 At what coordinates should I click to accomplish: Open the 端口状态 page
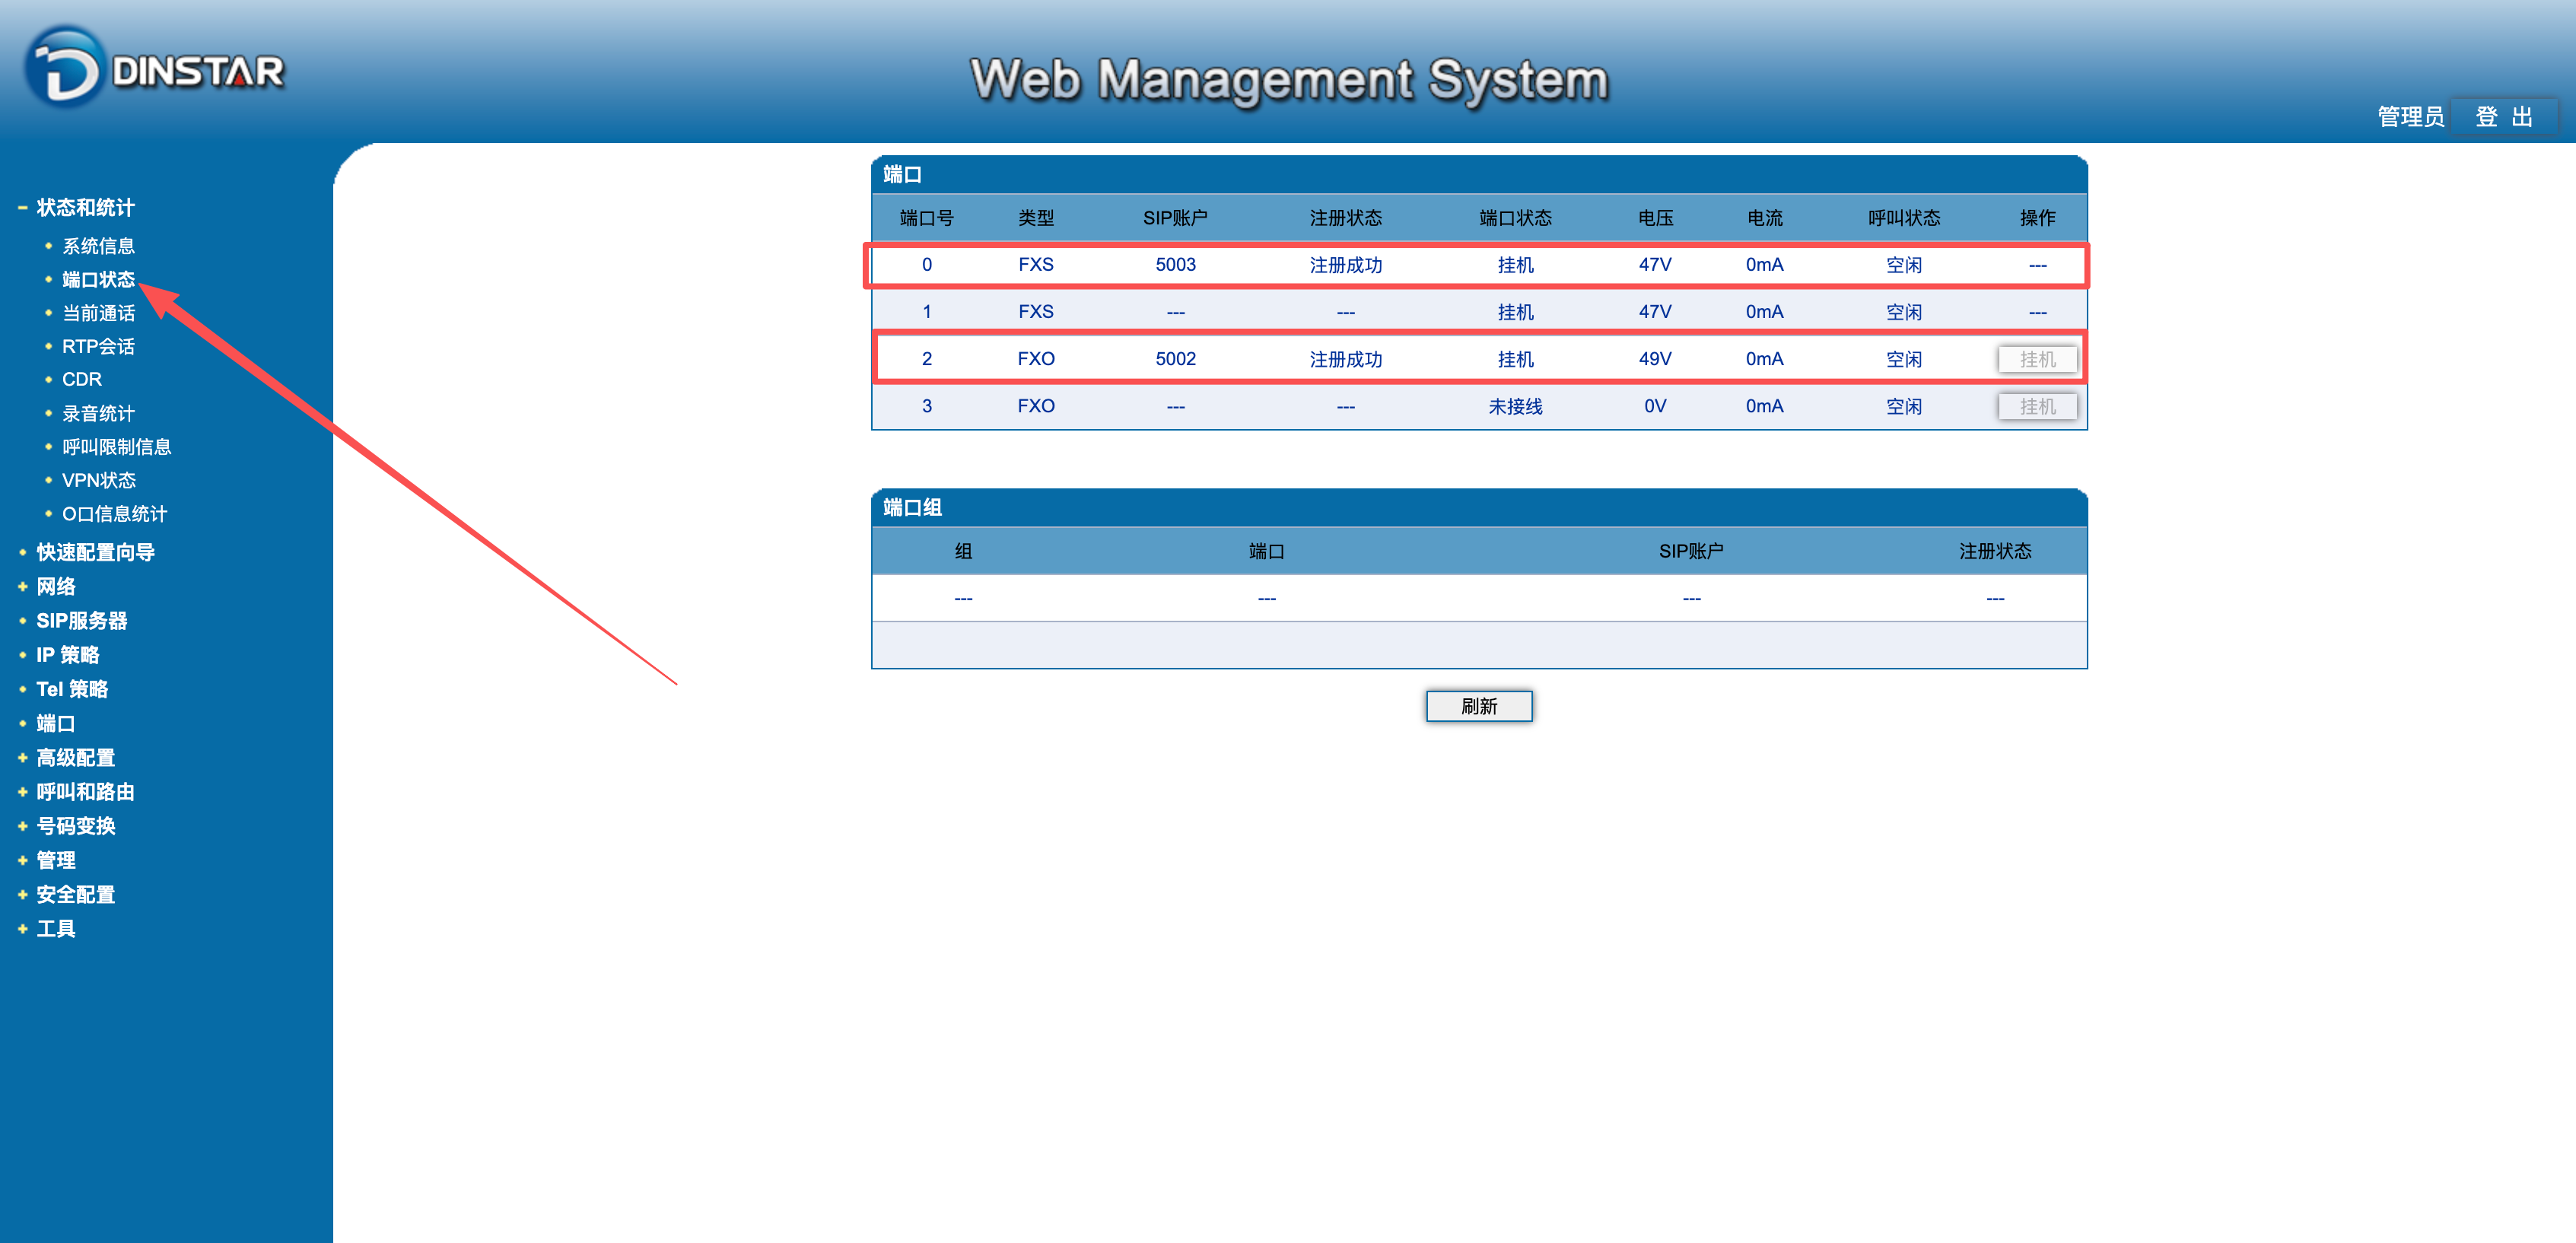[98, 279]
